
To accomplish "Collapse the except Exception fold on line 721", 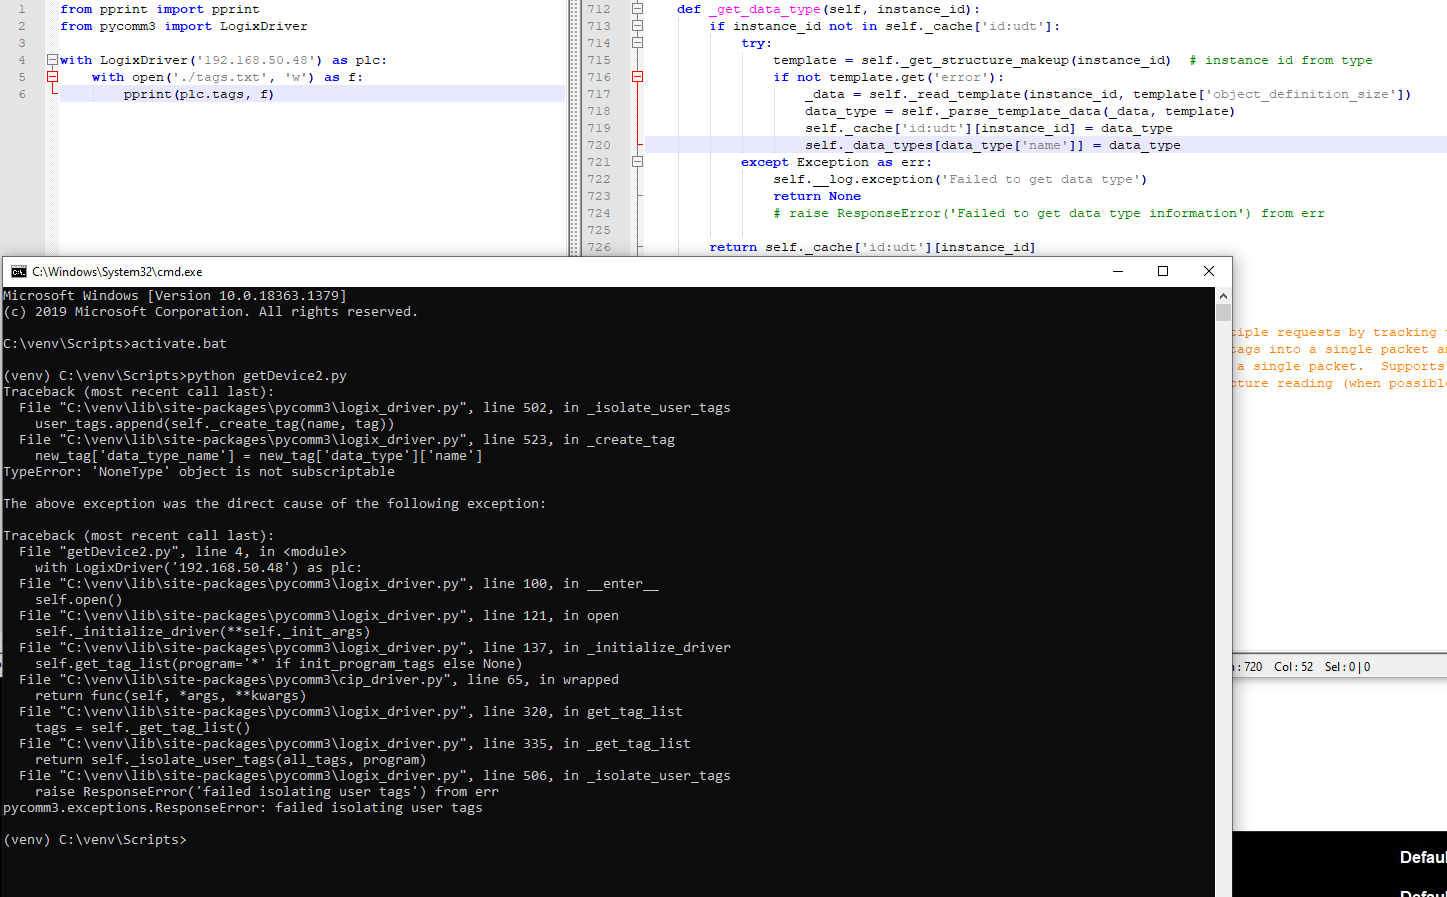I will pyautogui.click(x=637, y=161).
